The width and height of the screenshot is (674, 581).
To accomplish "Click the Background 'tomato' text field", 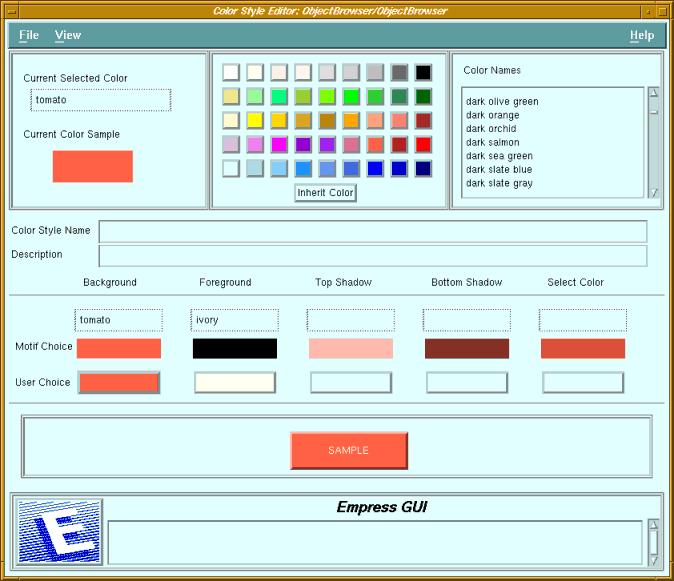I will pyautogui.click(x=119, y=320).
